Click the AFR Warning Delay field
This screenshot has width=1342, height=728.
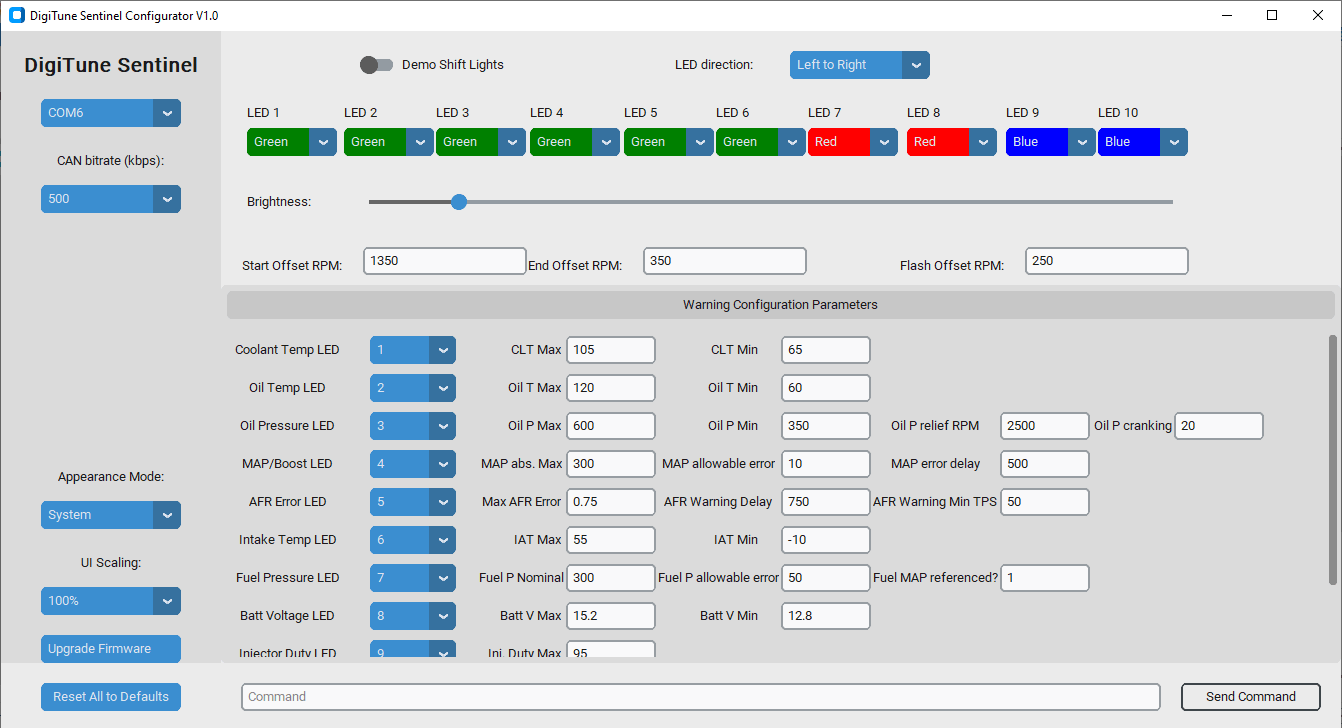tap(826, 502)
